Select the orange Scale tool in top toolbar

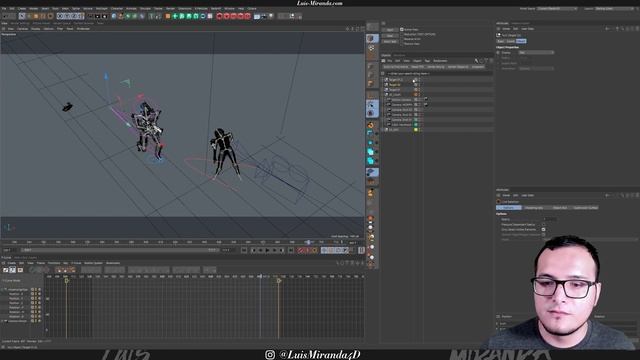(36, 16)
